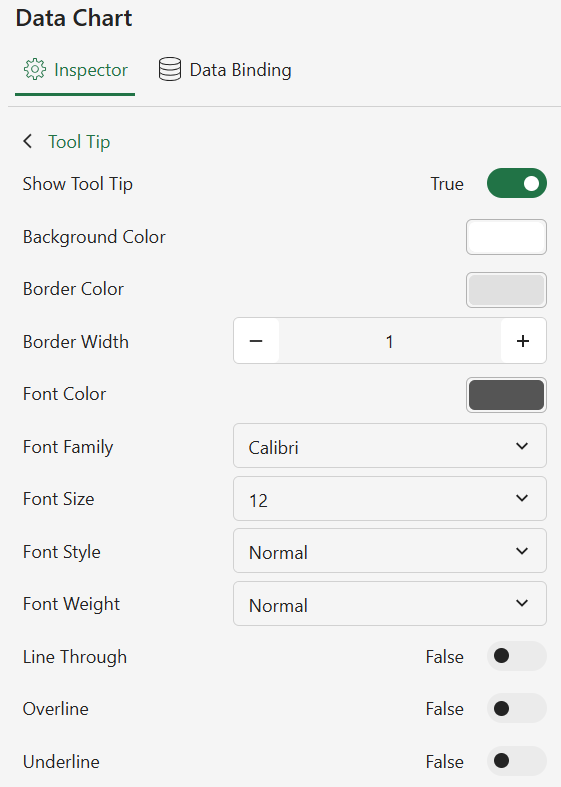Expand the Font Weight dropdown
The height and width of the screenshot is (787, 561).
[390, 603]
